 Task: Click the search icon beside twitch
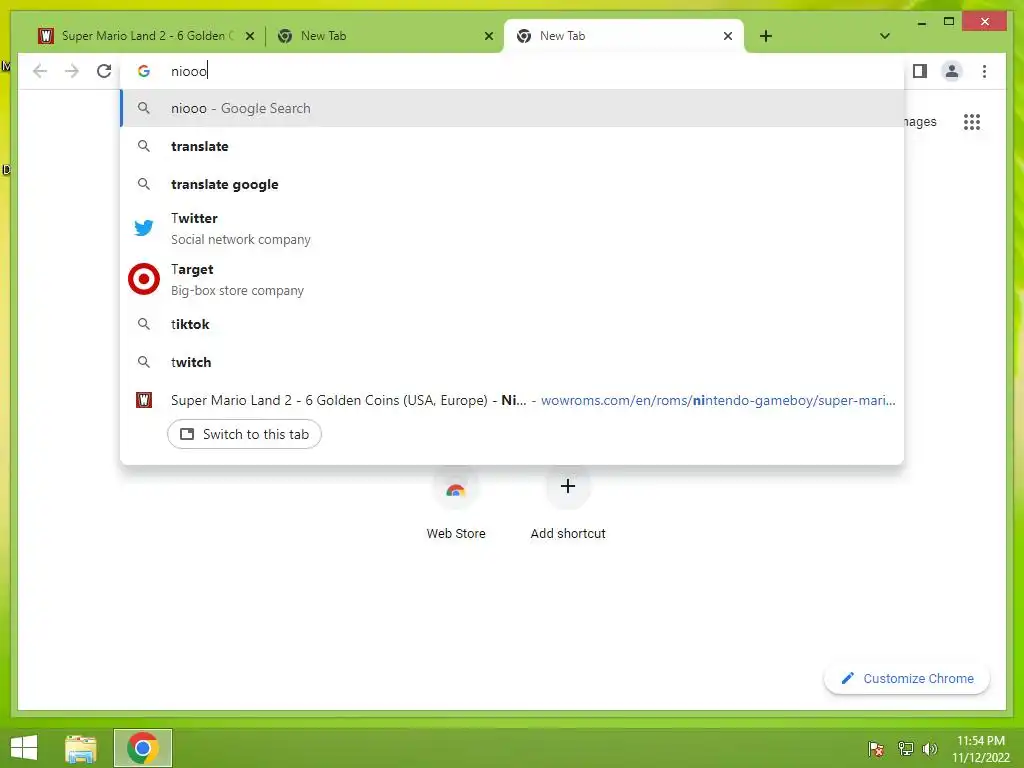pos(144,362)
